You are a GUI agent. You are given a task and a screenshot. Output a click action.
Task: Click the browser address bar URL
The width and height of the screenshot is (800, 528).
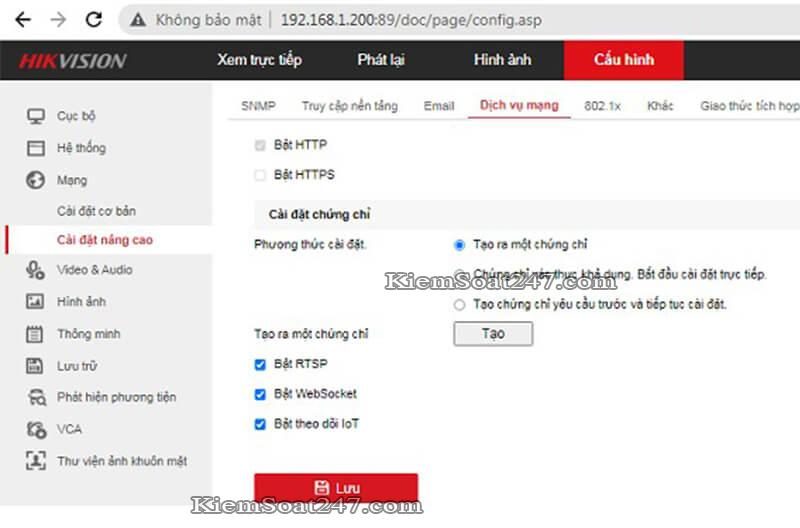411,20
